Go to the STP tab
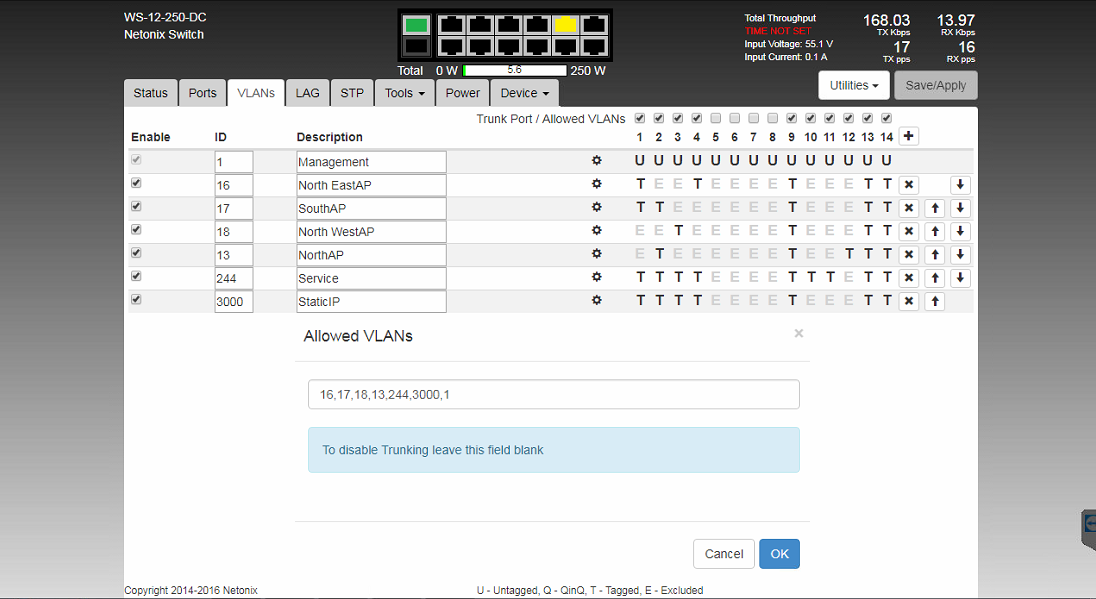This screenshot has height=599, width=1096. coord(352,93)
